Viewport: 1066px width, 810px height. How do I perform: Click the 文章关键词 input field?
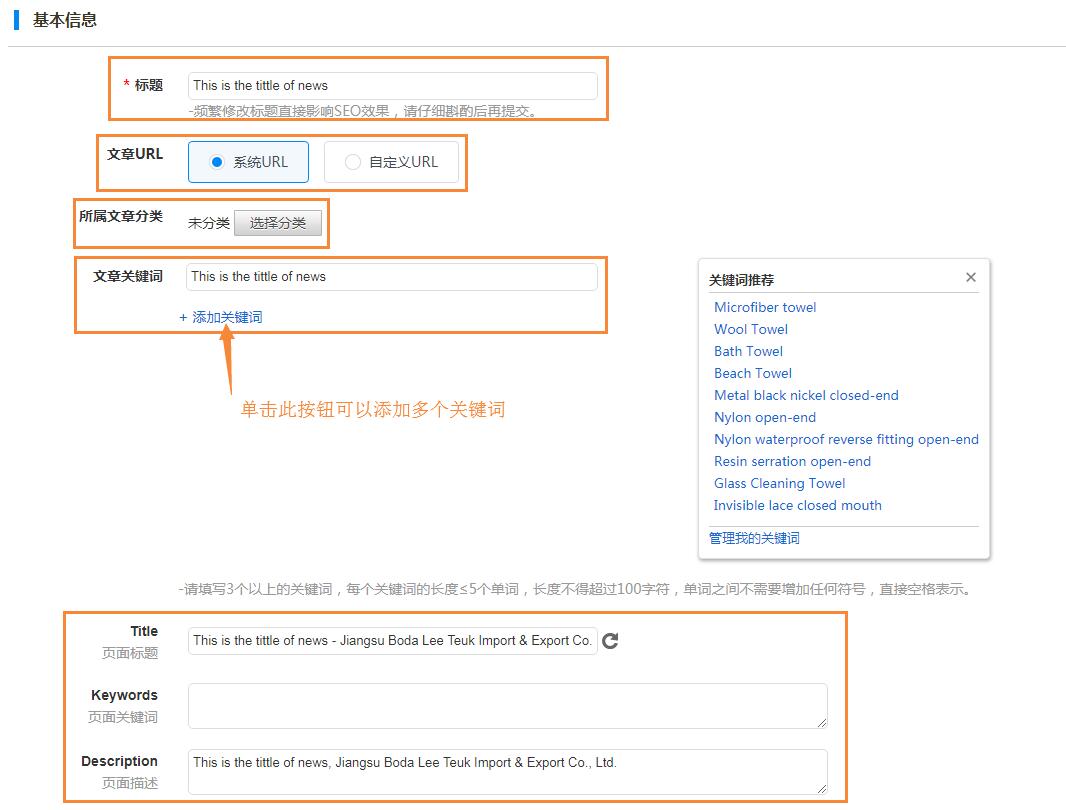coord(392,277)
